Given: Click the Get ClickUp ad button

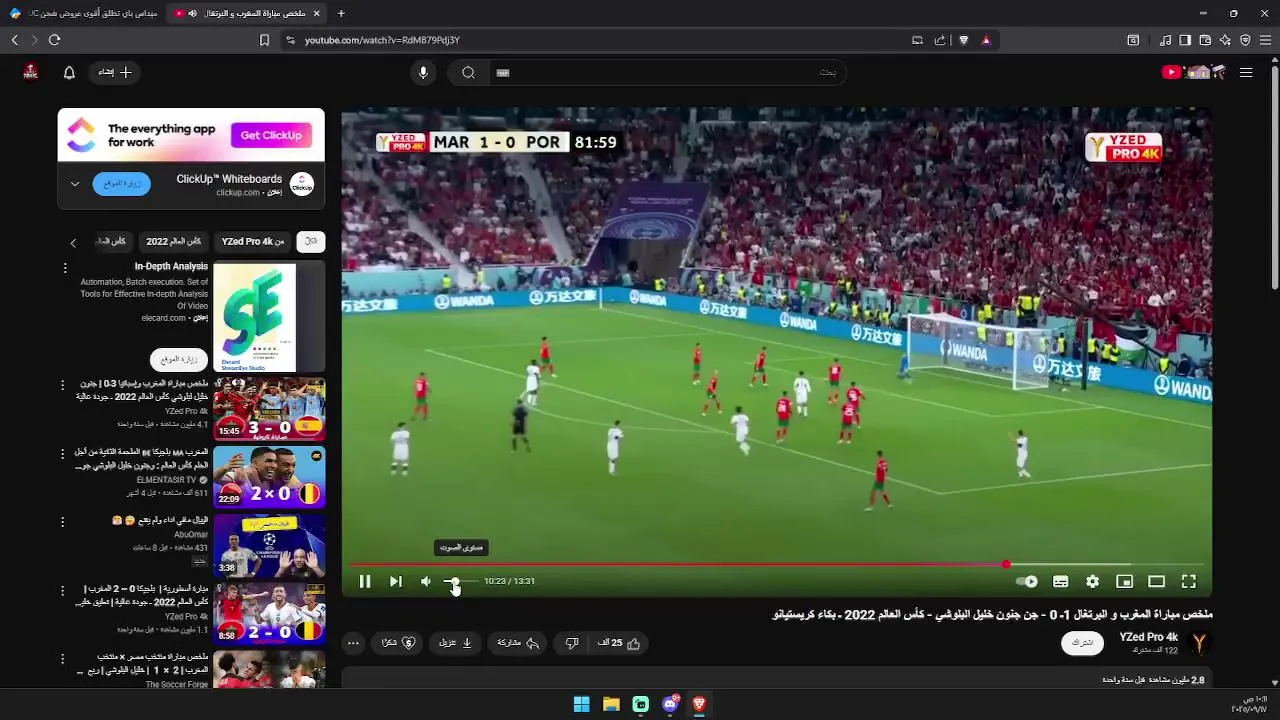Looking at the screenshot, I should 271,135.
